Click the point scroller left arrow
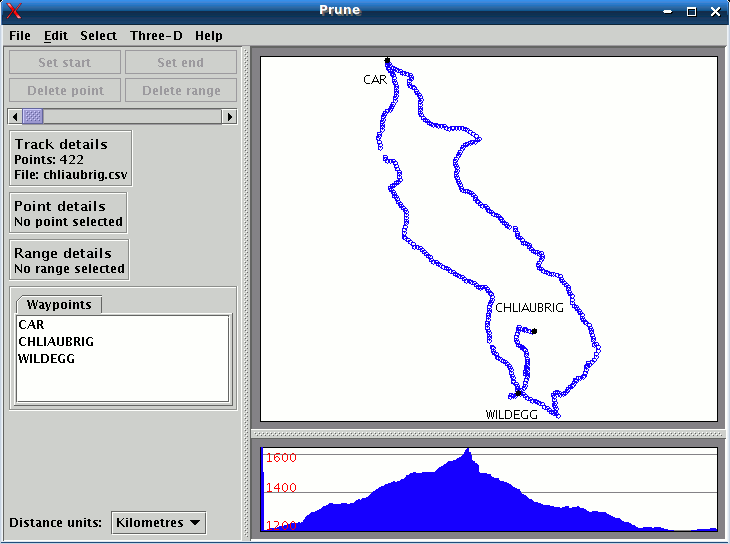Image resolution: width=730 pixels, height=544 pixels. 15,116
